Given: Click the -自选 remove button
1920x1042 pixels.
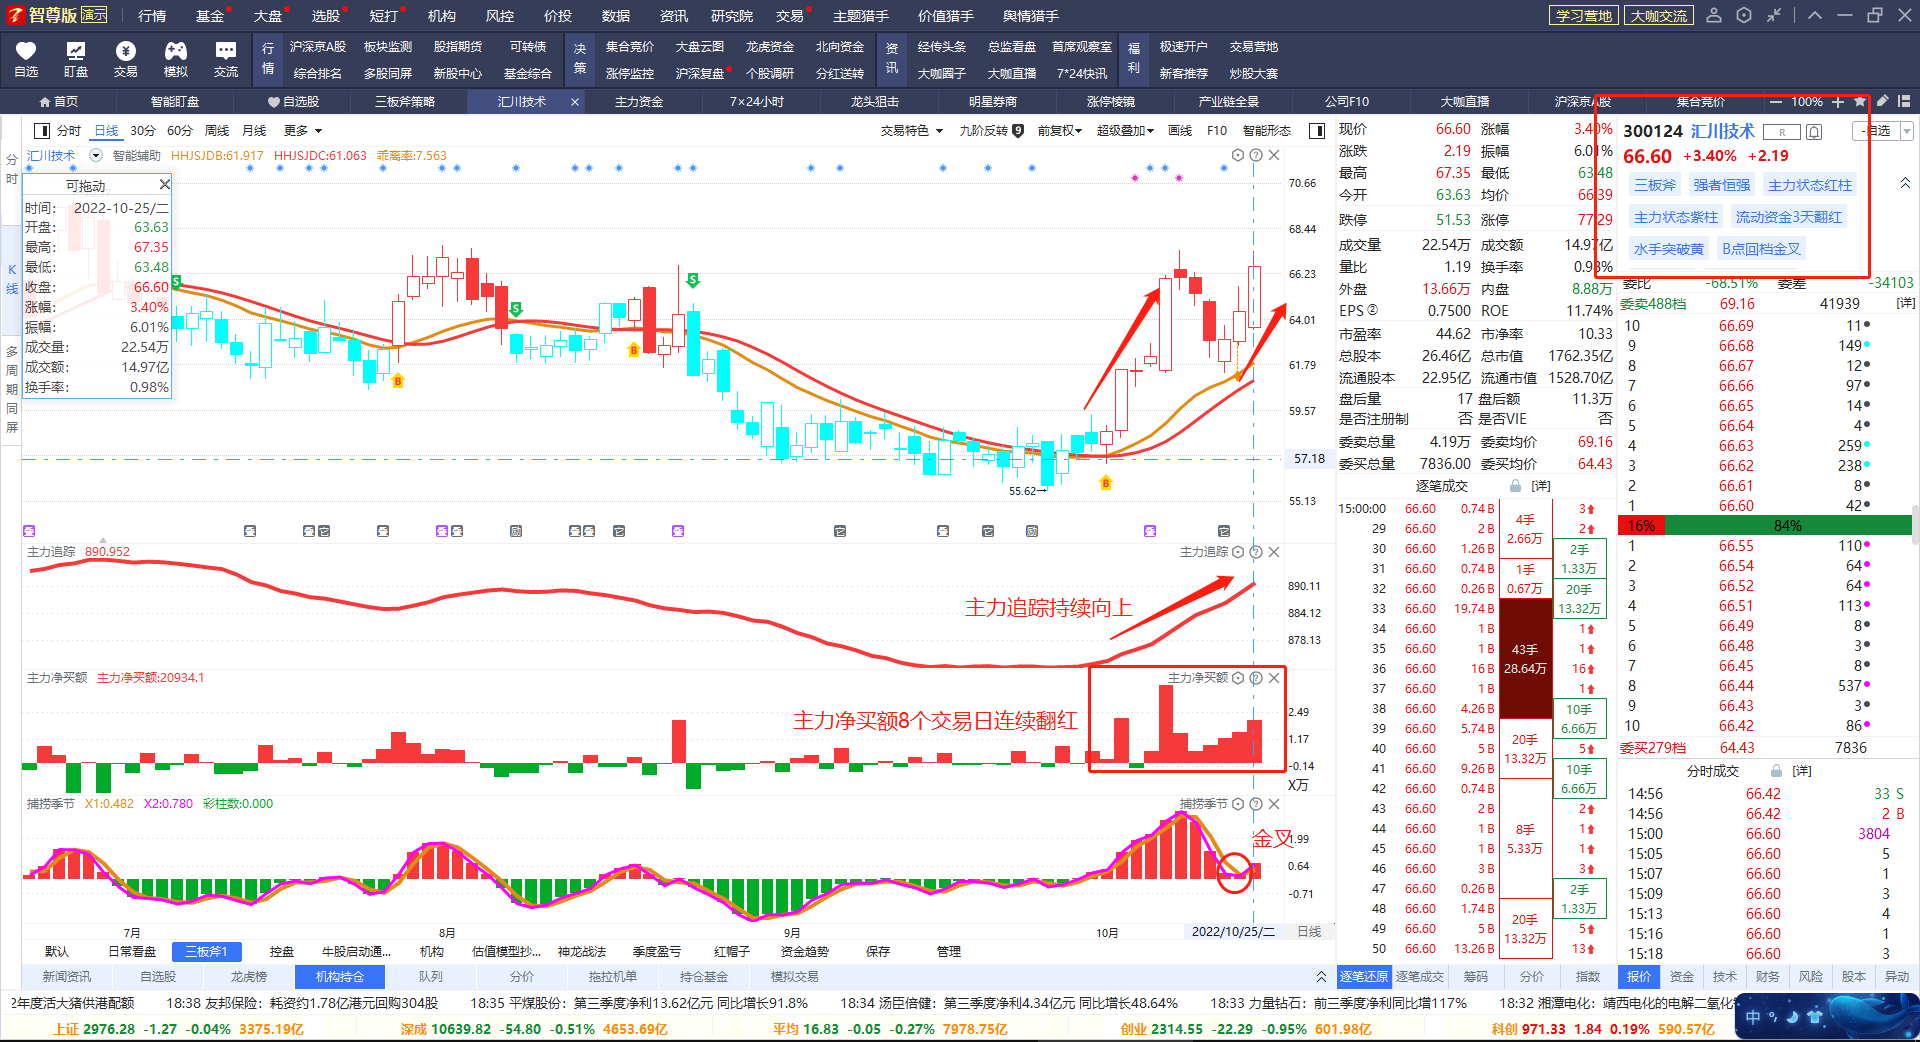Looking at the screenshot, I should [x=1876, y=131].
